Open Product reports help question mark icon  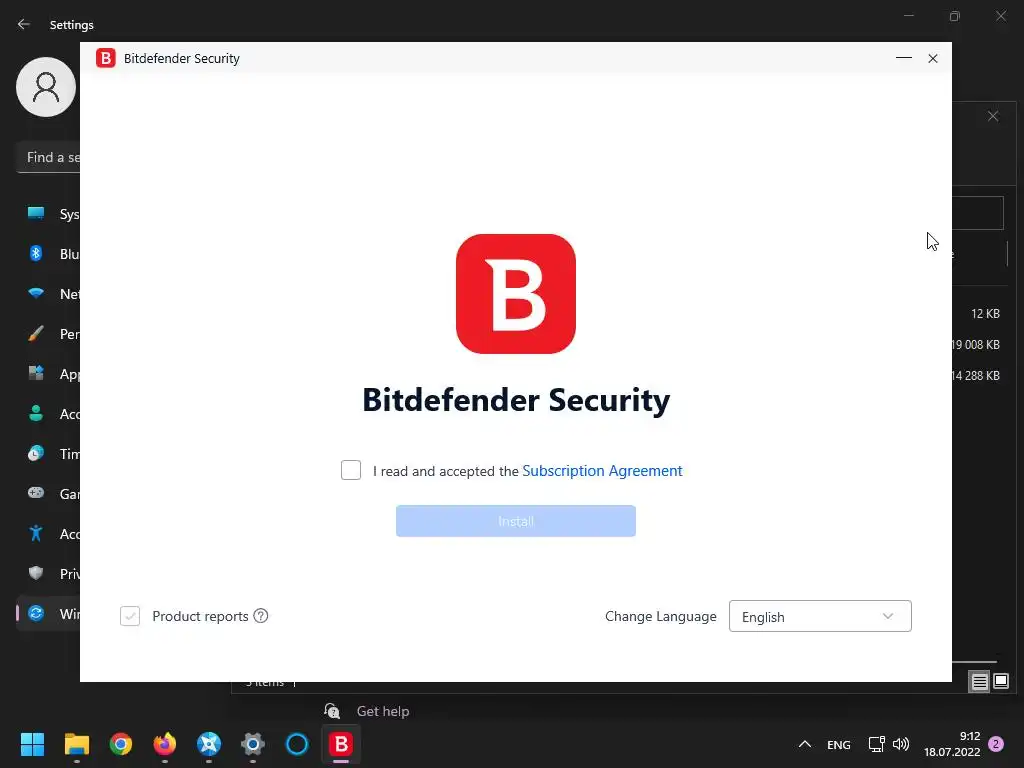[261, 616]
